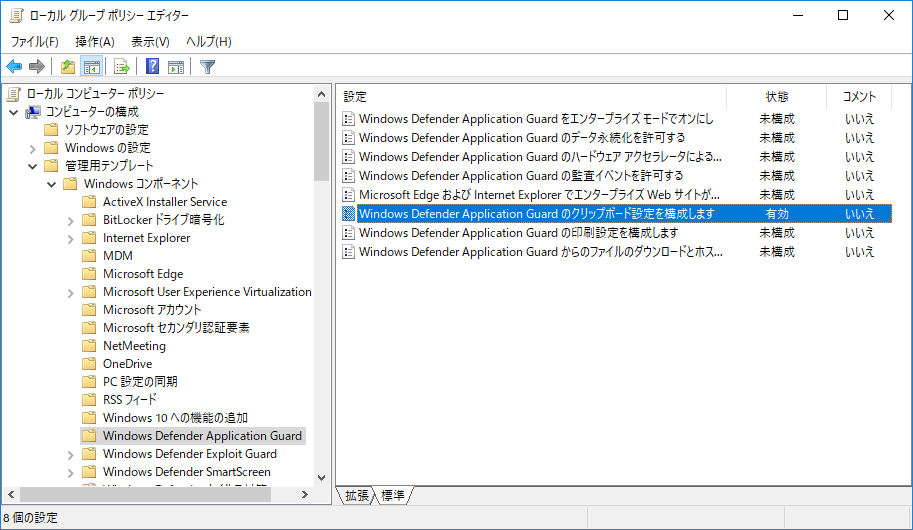The image size is (913, 530).
Task: Click the policy icon beside 監査イベントを許可する
Action: pyautogui.click(x=348, y=176)
